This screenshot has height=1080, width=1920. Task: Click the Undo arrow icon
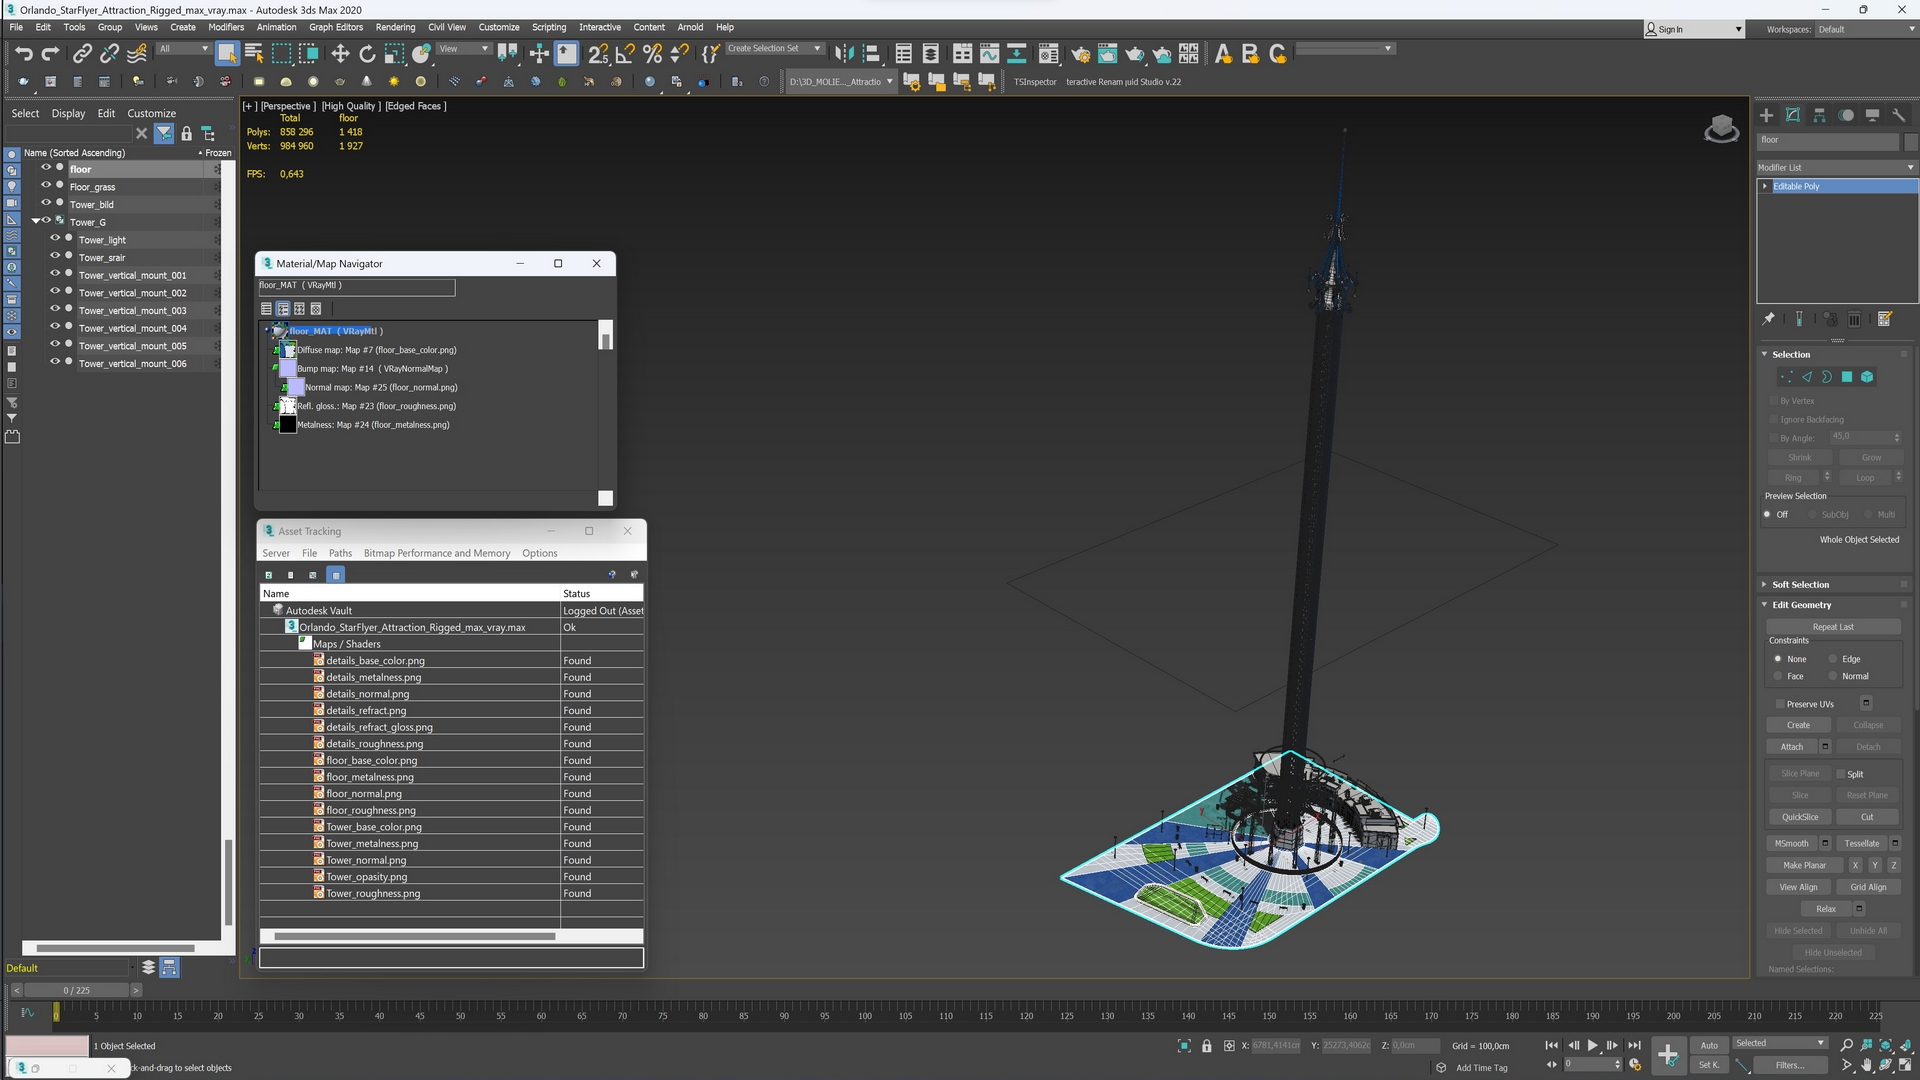pyautogui.click(x=24, y=53)
